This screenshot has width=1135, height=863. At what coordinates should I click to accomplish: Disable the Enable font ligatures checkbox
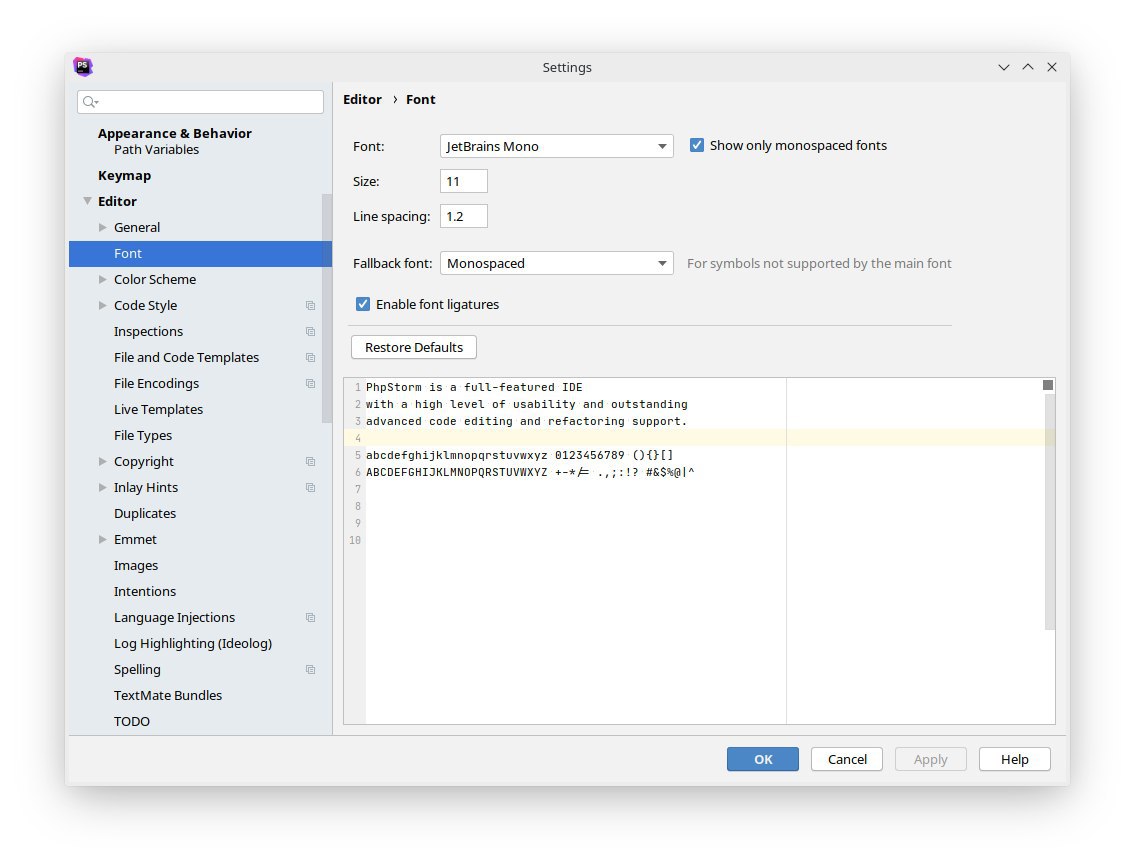(363, 304)
